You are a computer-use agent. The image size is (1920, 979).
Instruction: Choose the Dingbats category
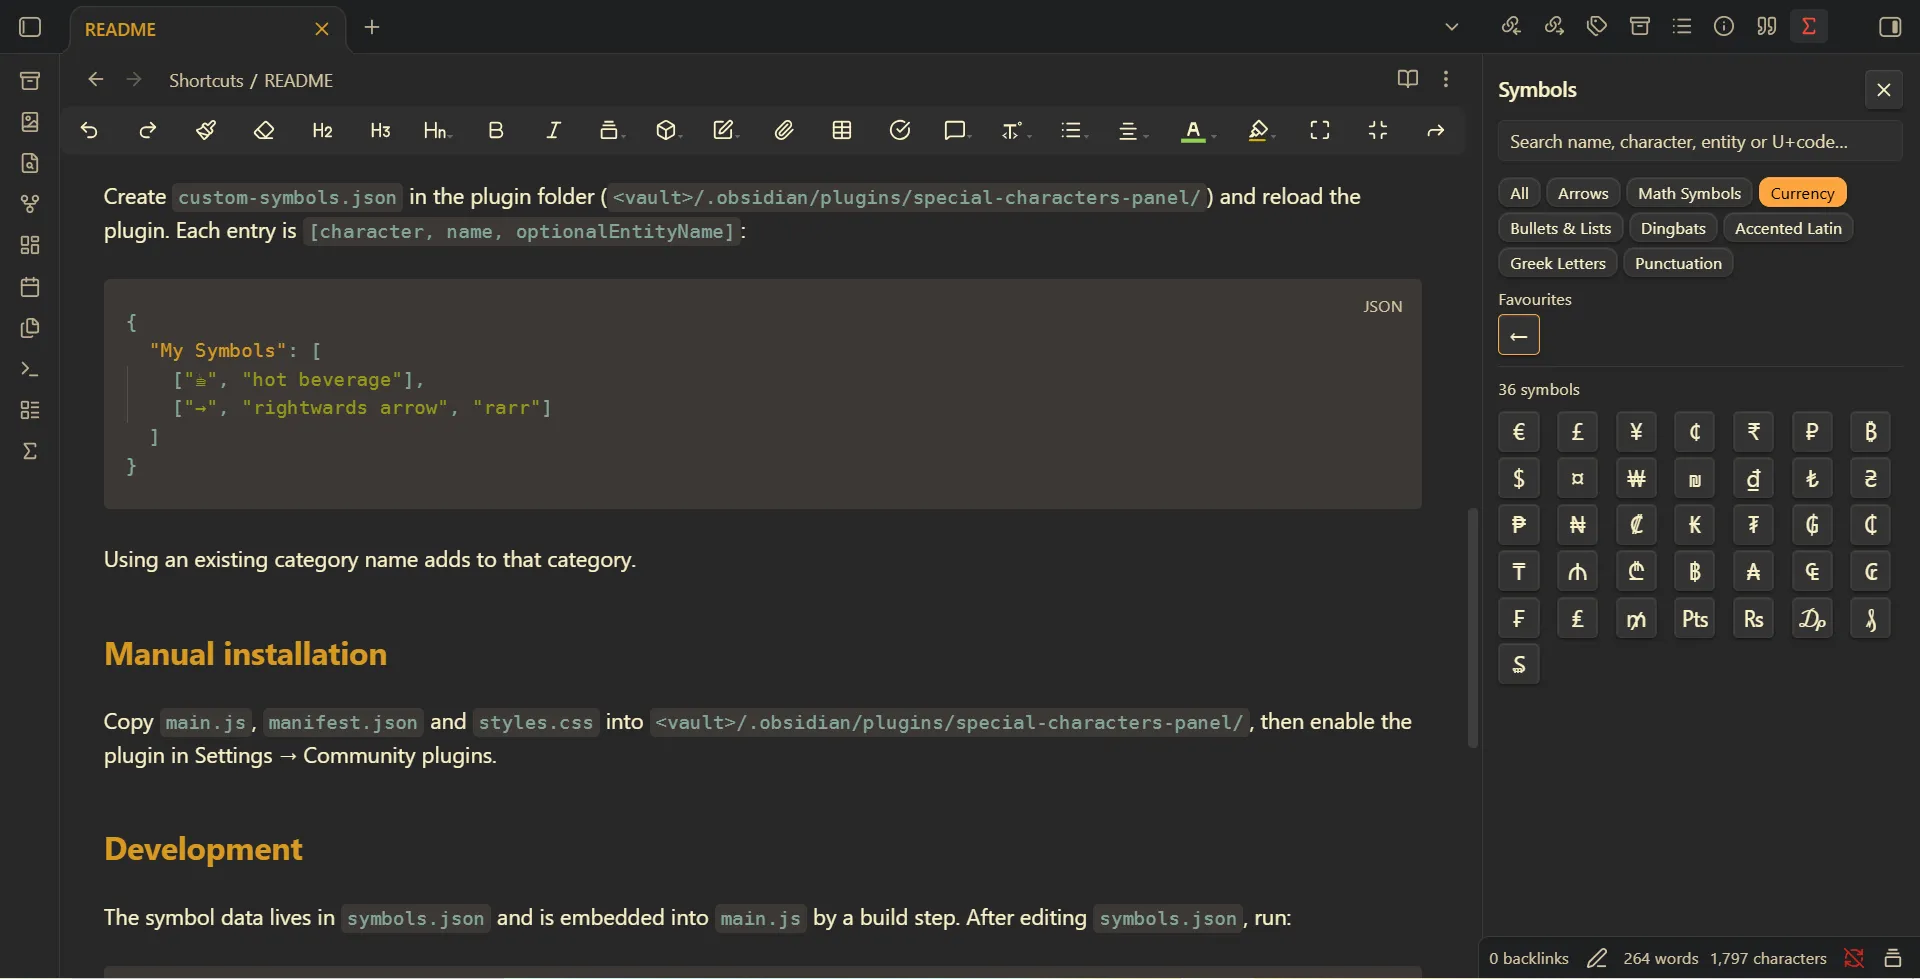tap(1673, 228)
